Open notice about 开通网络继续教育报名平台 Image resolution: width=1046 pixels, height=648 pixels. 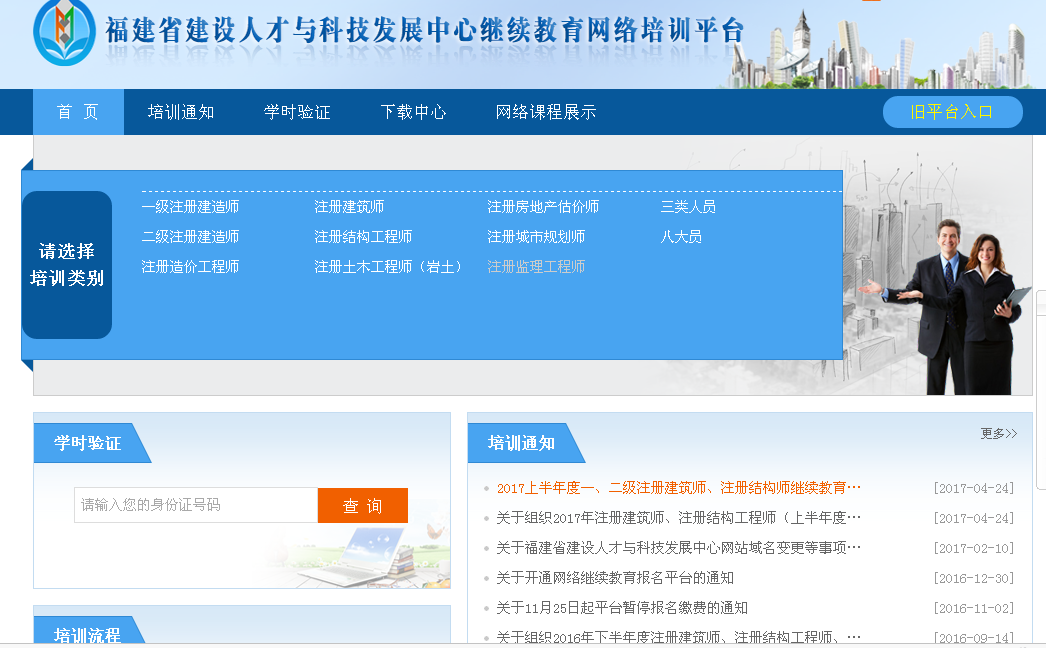pyautogui.click(x=614, y=578)
